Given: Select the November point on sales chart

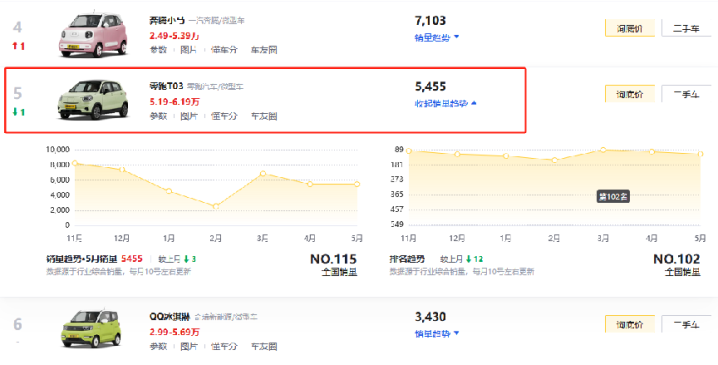Looking at the screenshot, I should coord(75,163).
